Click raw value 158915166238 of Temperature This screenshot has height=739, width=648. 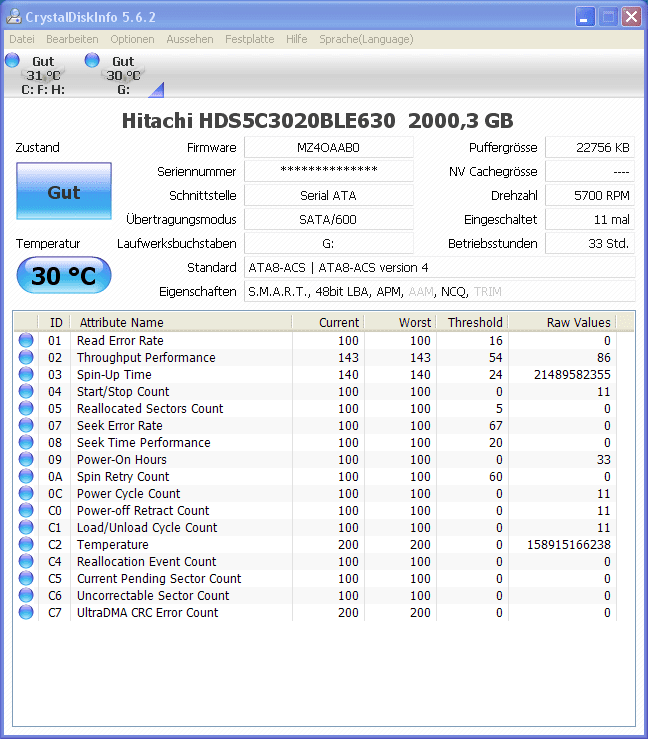pos(569,545)
